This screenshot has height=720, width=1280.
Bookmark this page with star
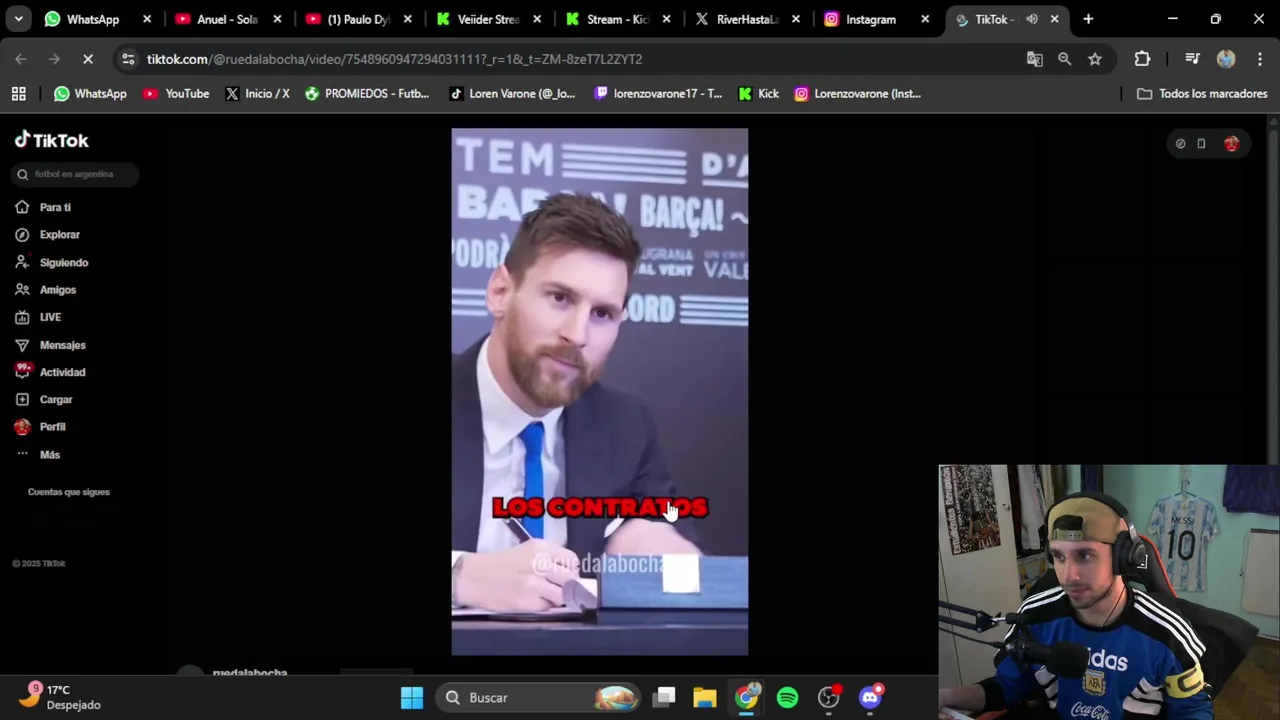[1095, 59]
